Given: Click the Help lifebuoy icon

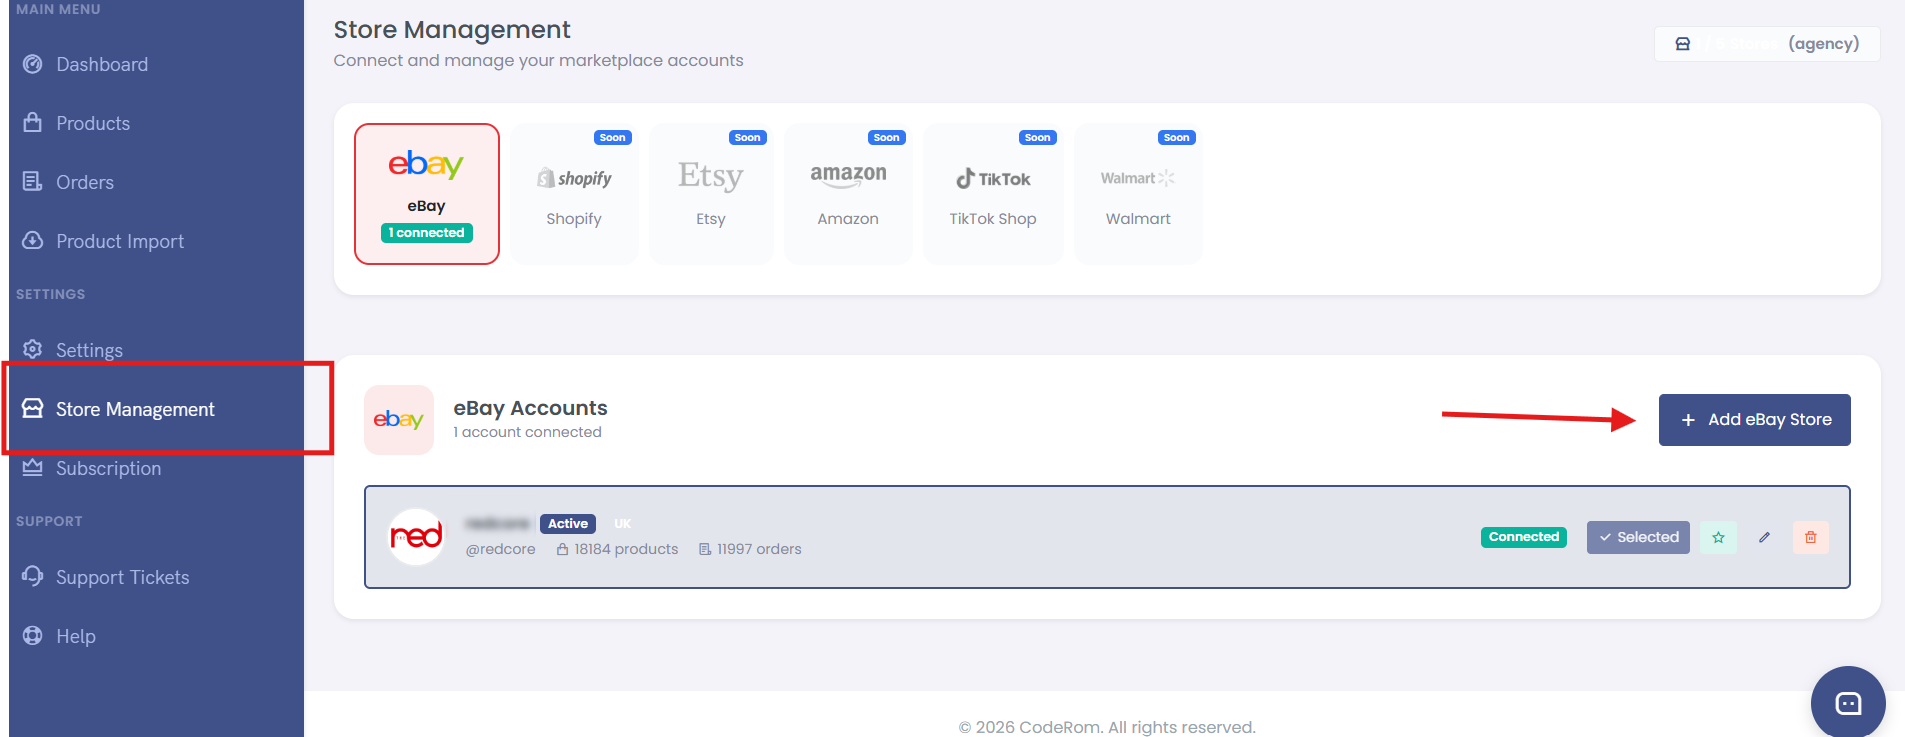Looking at the screenshot, I should point(33,635).
